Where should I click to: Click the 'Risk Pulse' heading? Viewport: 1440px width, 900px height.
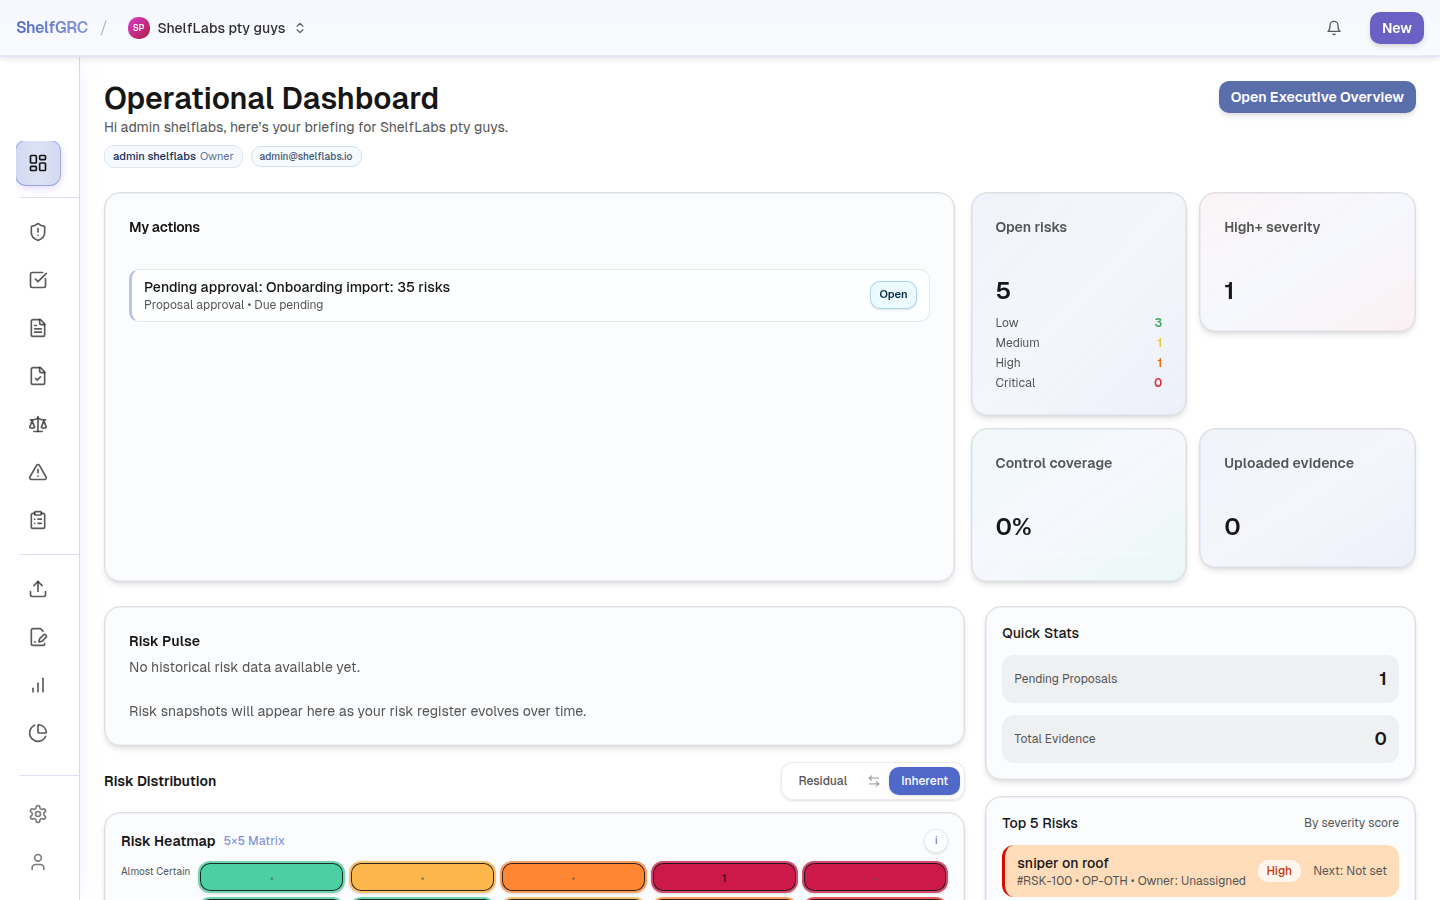[x=164, y=641]
